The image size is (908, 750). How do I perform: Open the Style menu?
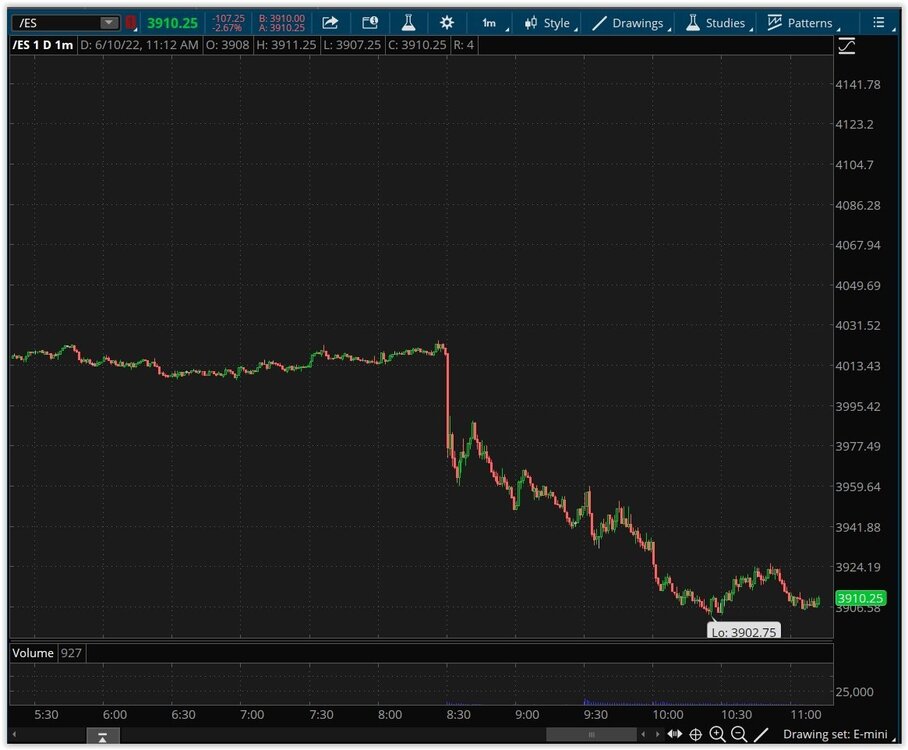pos(548,22)
